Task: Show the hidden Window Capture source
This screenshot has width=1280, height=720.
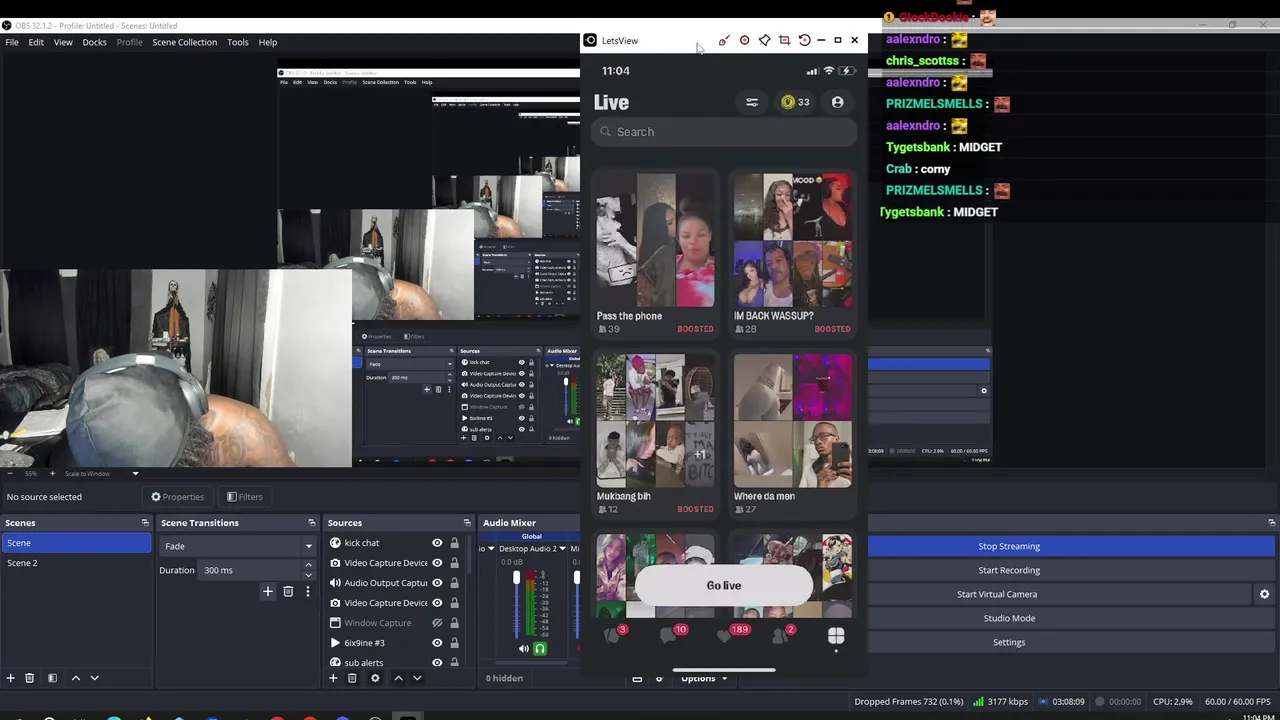Action: [x=437, y=623]
